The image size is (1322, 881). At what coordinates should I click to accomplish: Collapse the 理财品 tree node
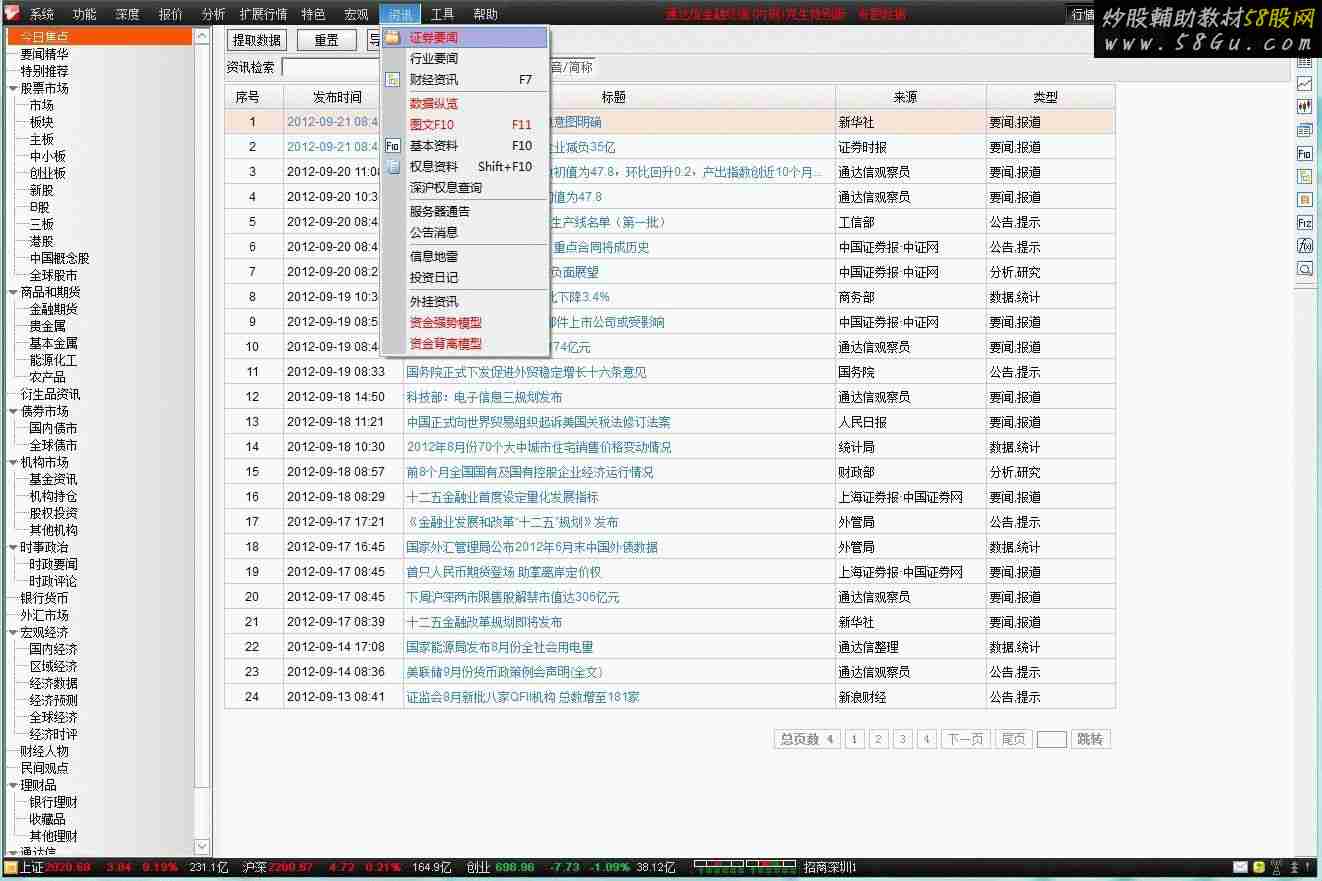pyautogui.click(x=13, y=785)
